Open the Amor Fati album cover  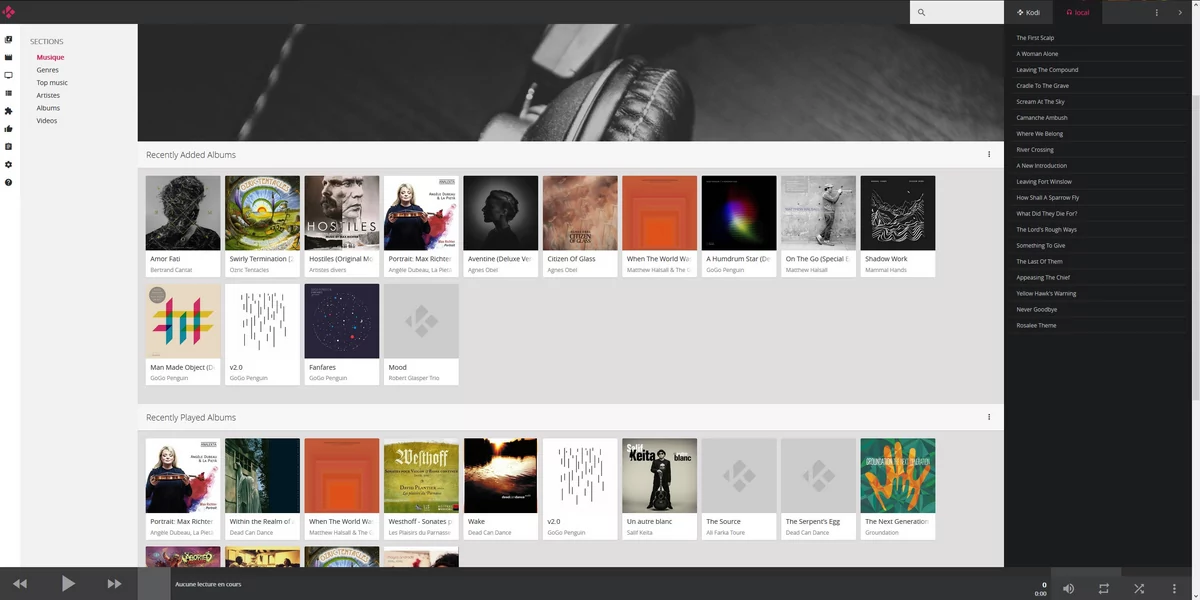click(x=183, y=213)
